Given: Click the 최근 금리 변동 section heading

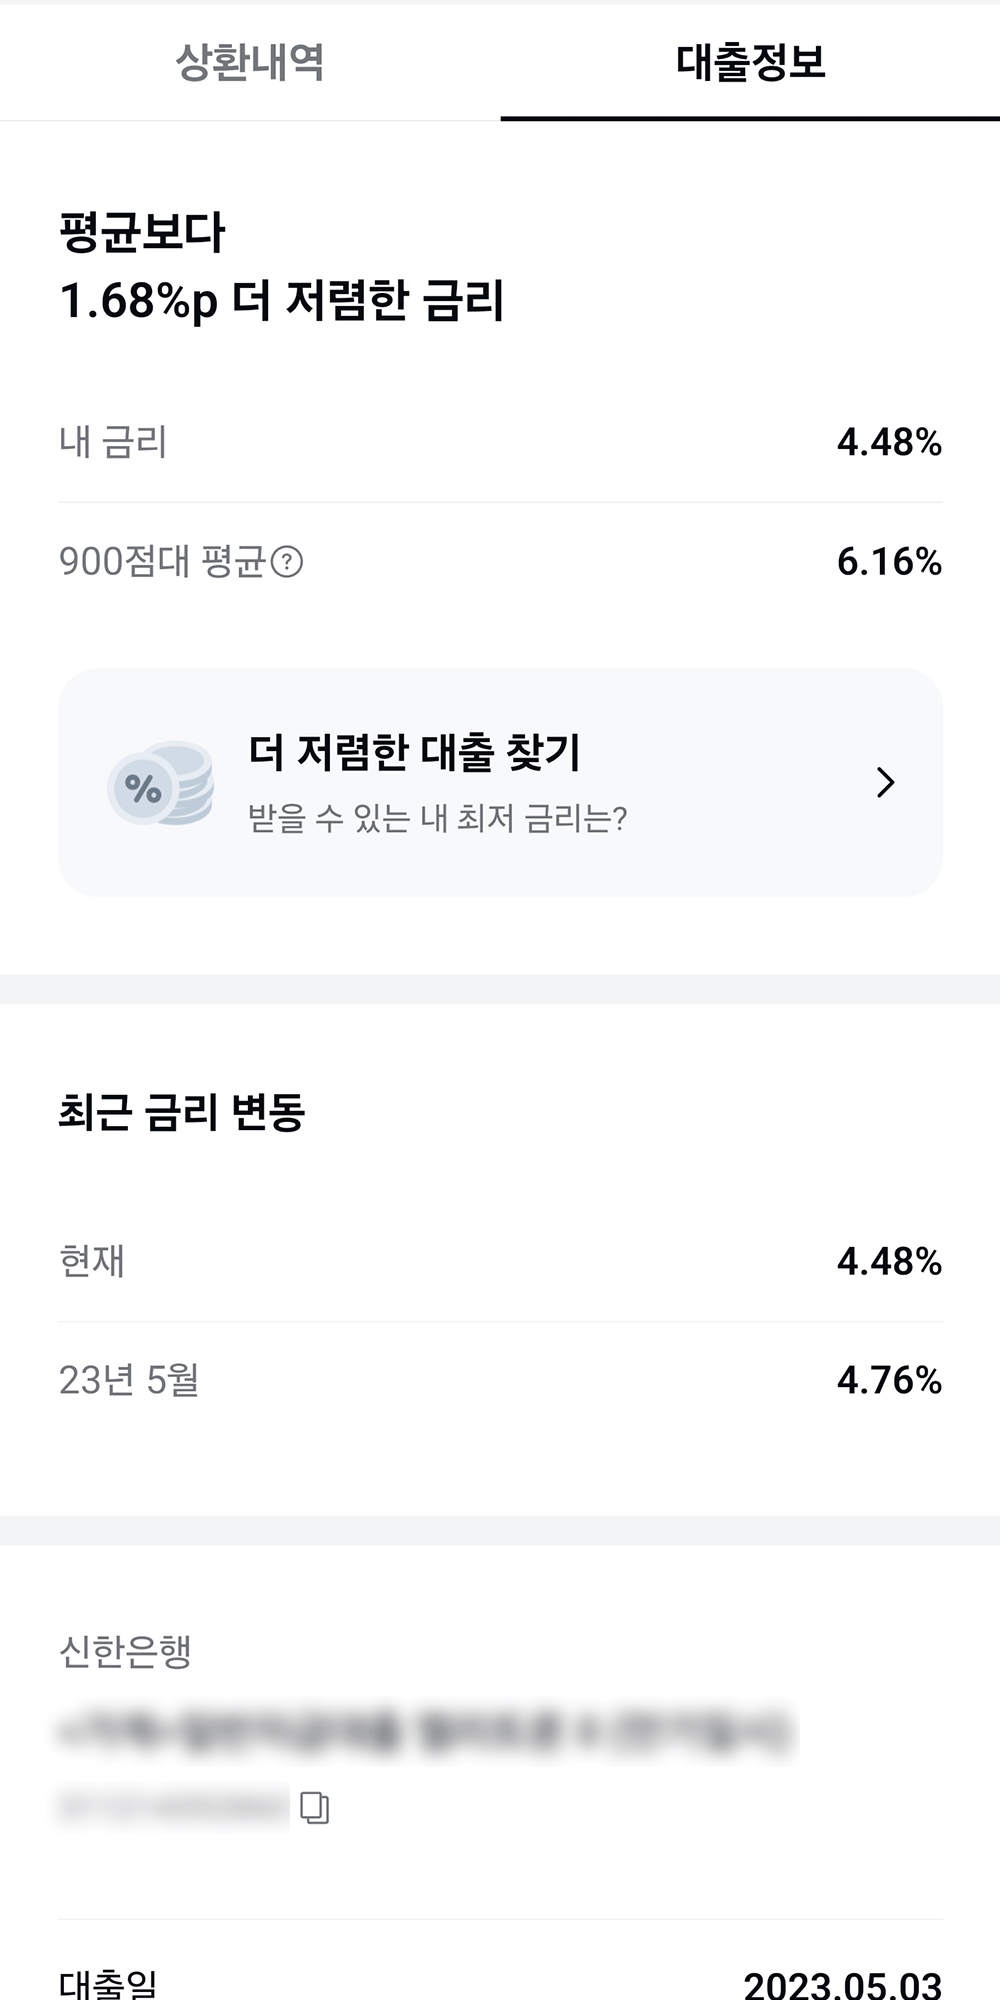Looking at the screenshot, I should click(x=182, y=1112).
